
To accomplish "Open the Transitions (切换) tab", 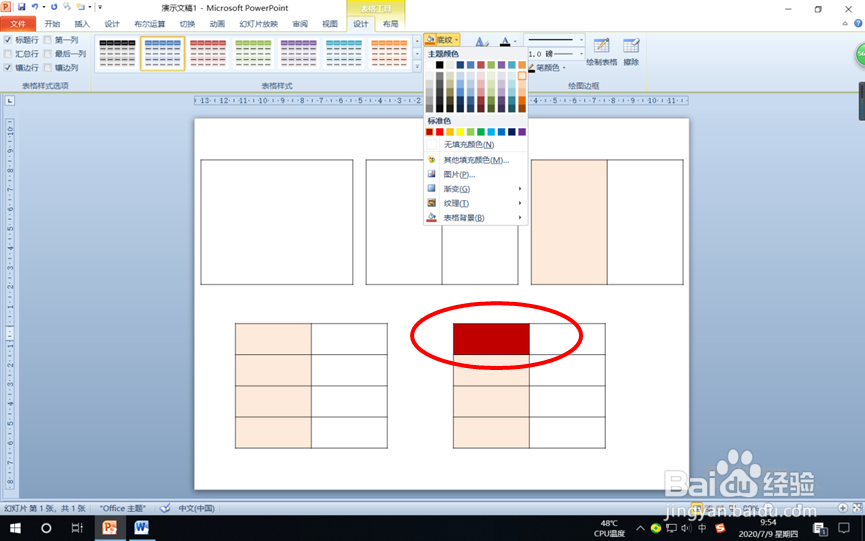I will click(188, 24).
